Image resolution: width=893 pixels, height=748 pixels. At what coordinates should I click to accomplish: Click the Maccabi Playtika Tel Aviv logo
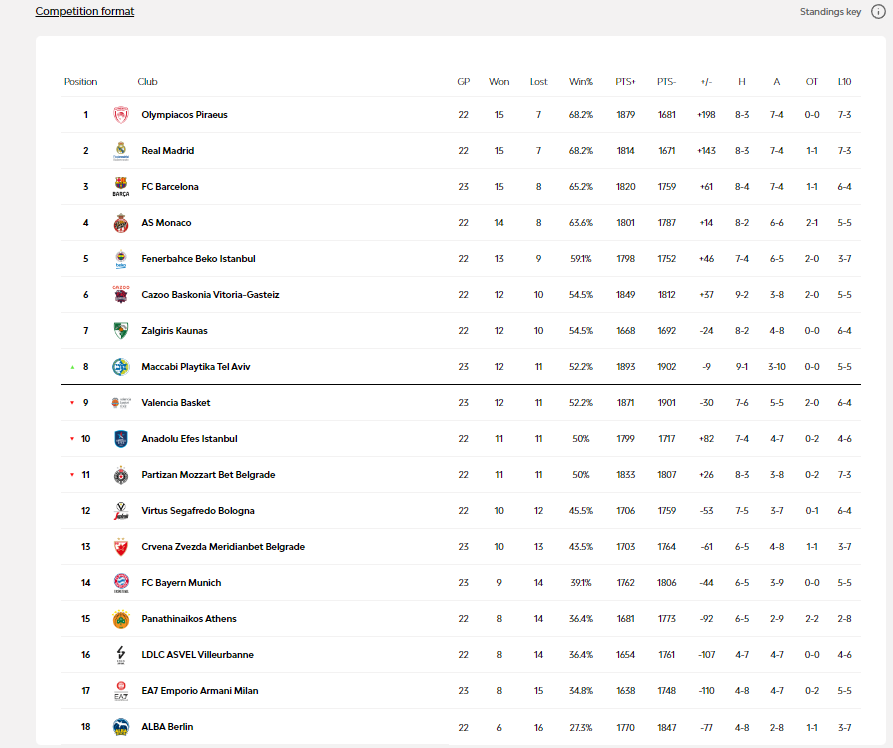tap(121, 367)
